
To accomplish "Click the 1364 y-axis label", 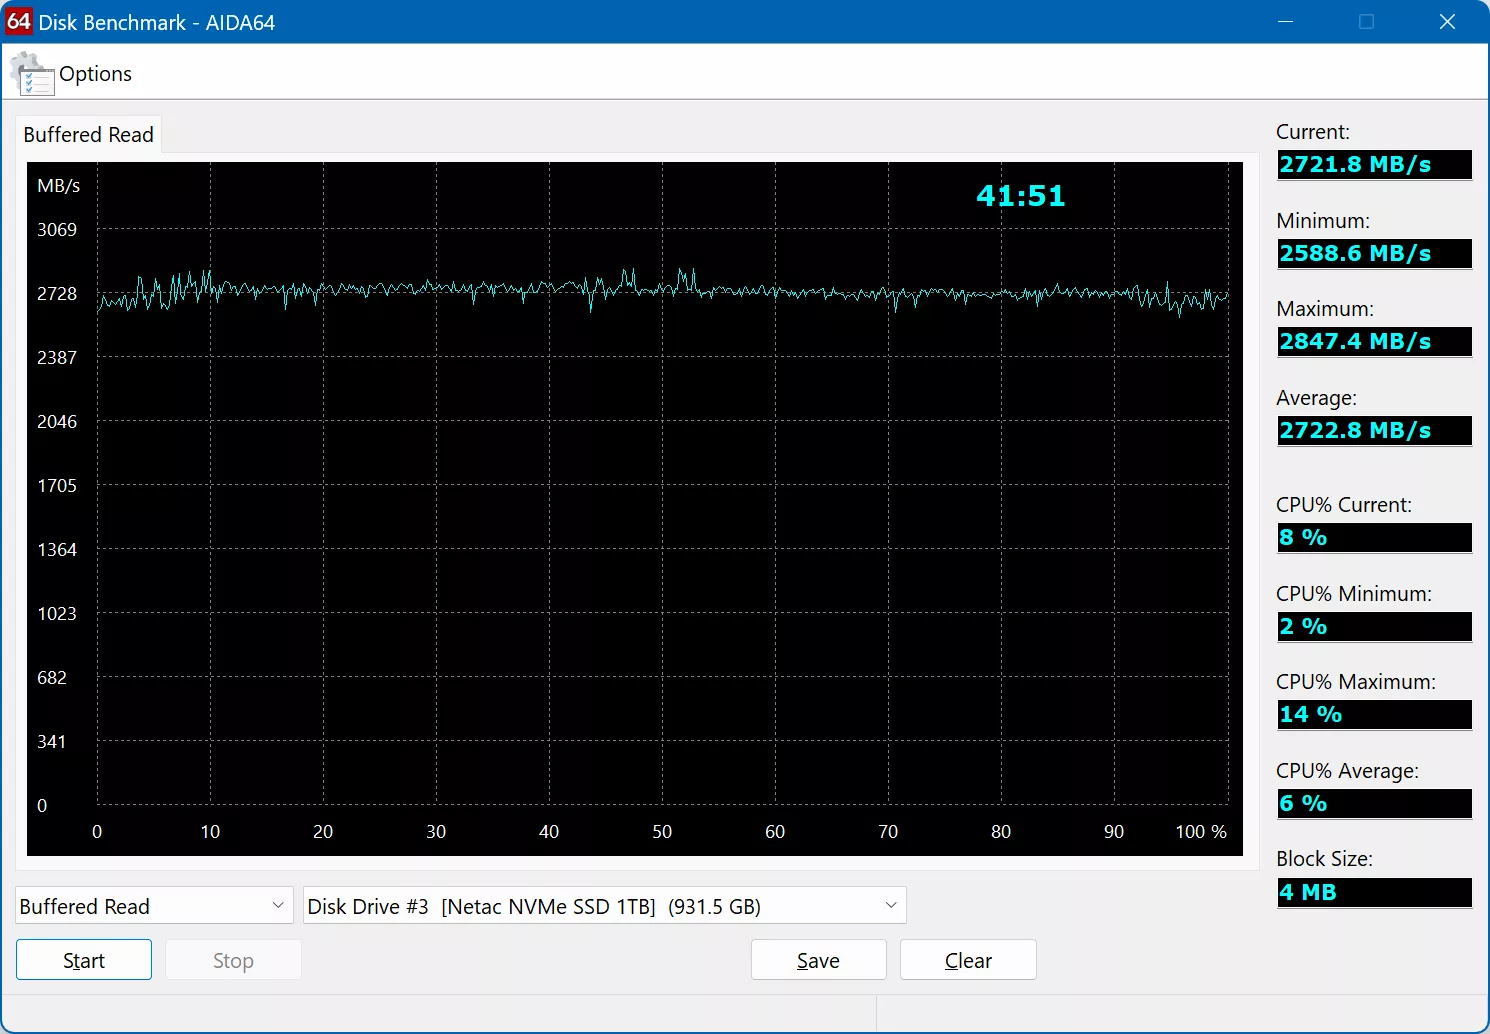I will pos(57,549).
